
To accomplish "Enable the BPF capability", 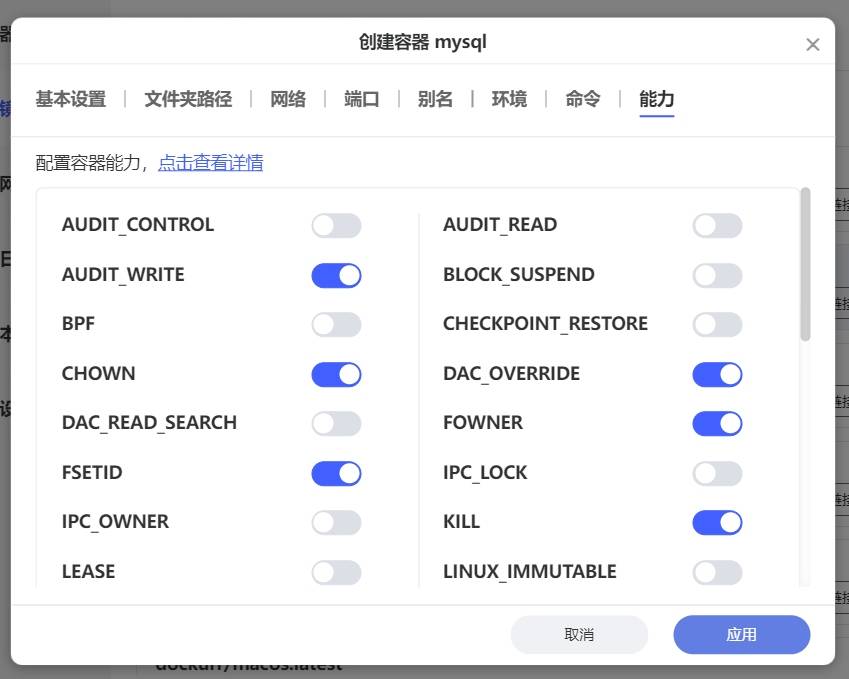I will pyautogui.click(x=336, y=324).
